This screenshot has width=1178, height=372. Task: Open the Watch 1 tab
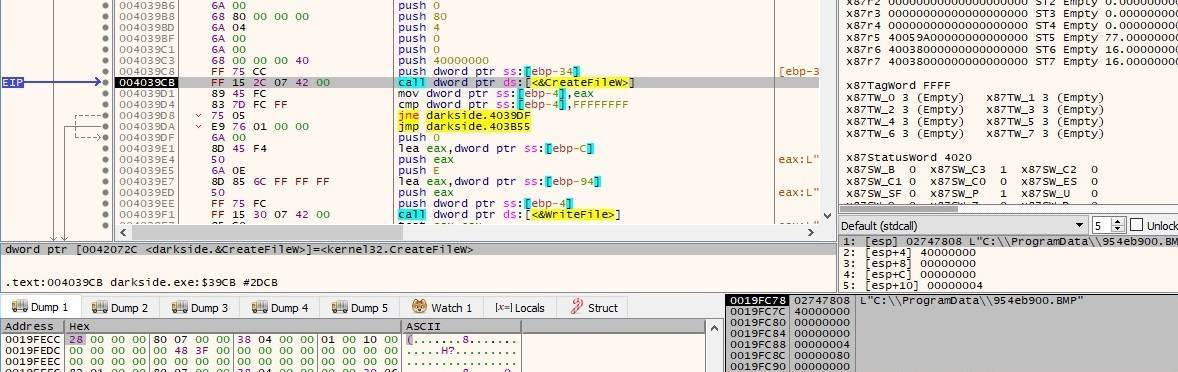coord(442,307)
